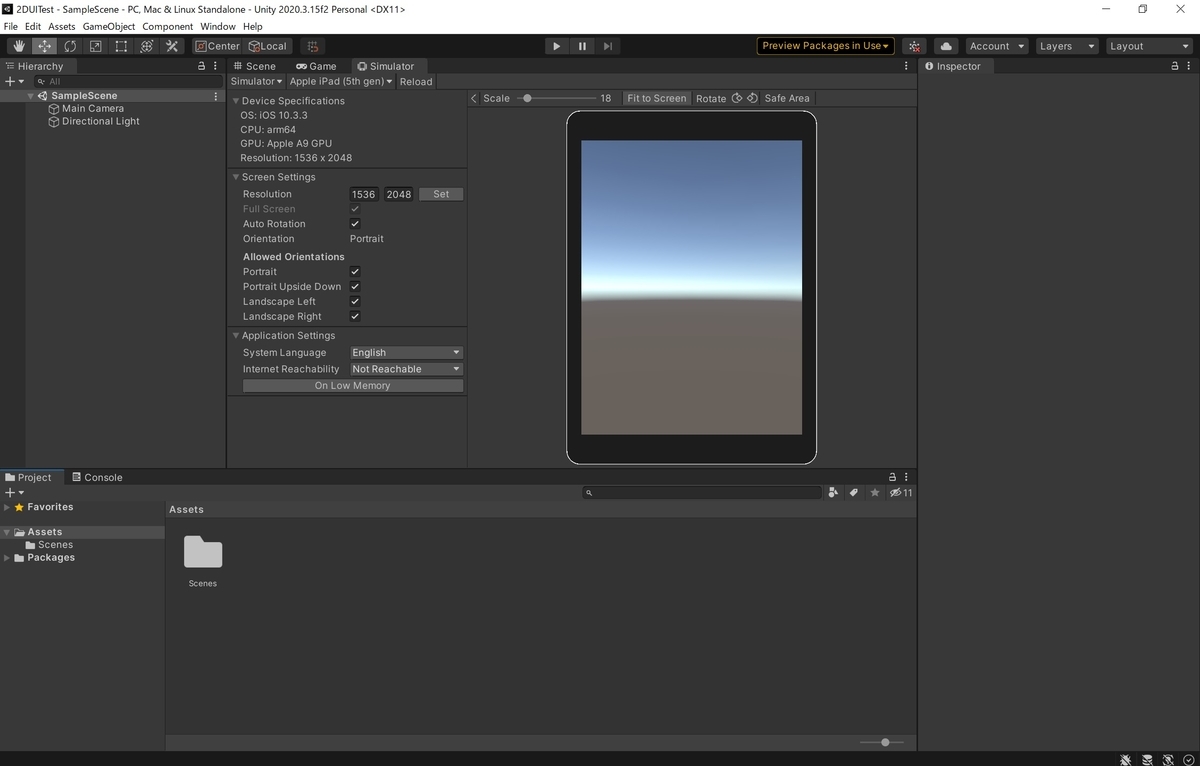Open cloud services icon
Screen dimensions: 1200x766
(x=946, y=46)
